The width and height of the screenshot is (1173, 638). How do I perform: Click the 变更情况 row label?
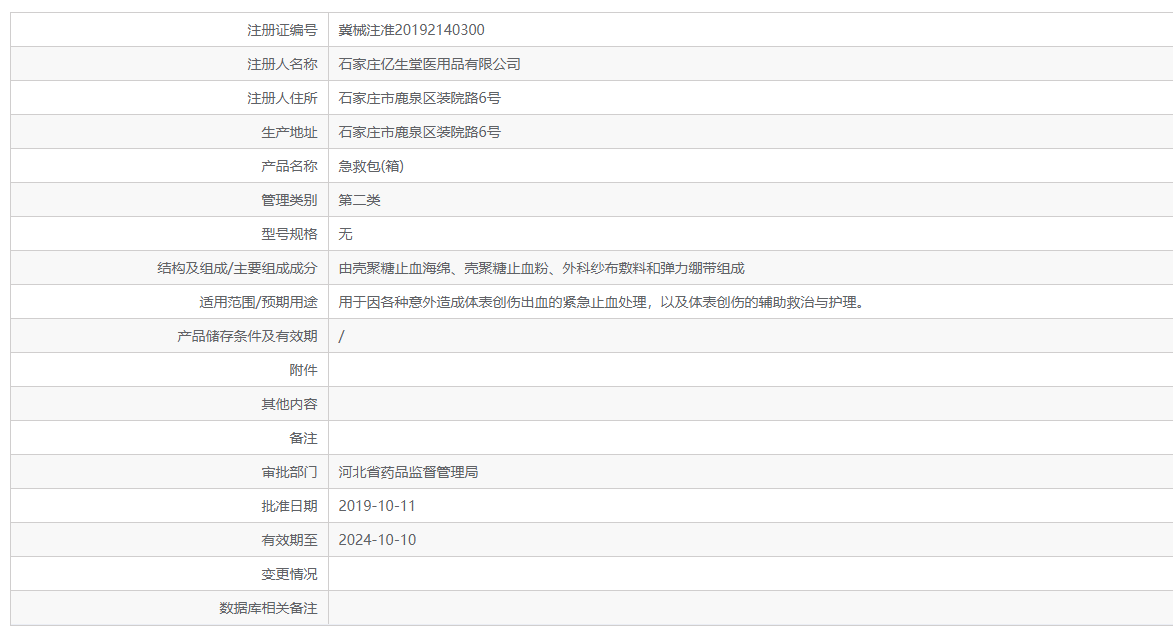289,574
